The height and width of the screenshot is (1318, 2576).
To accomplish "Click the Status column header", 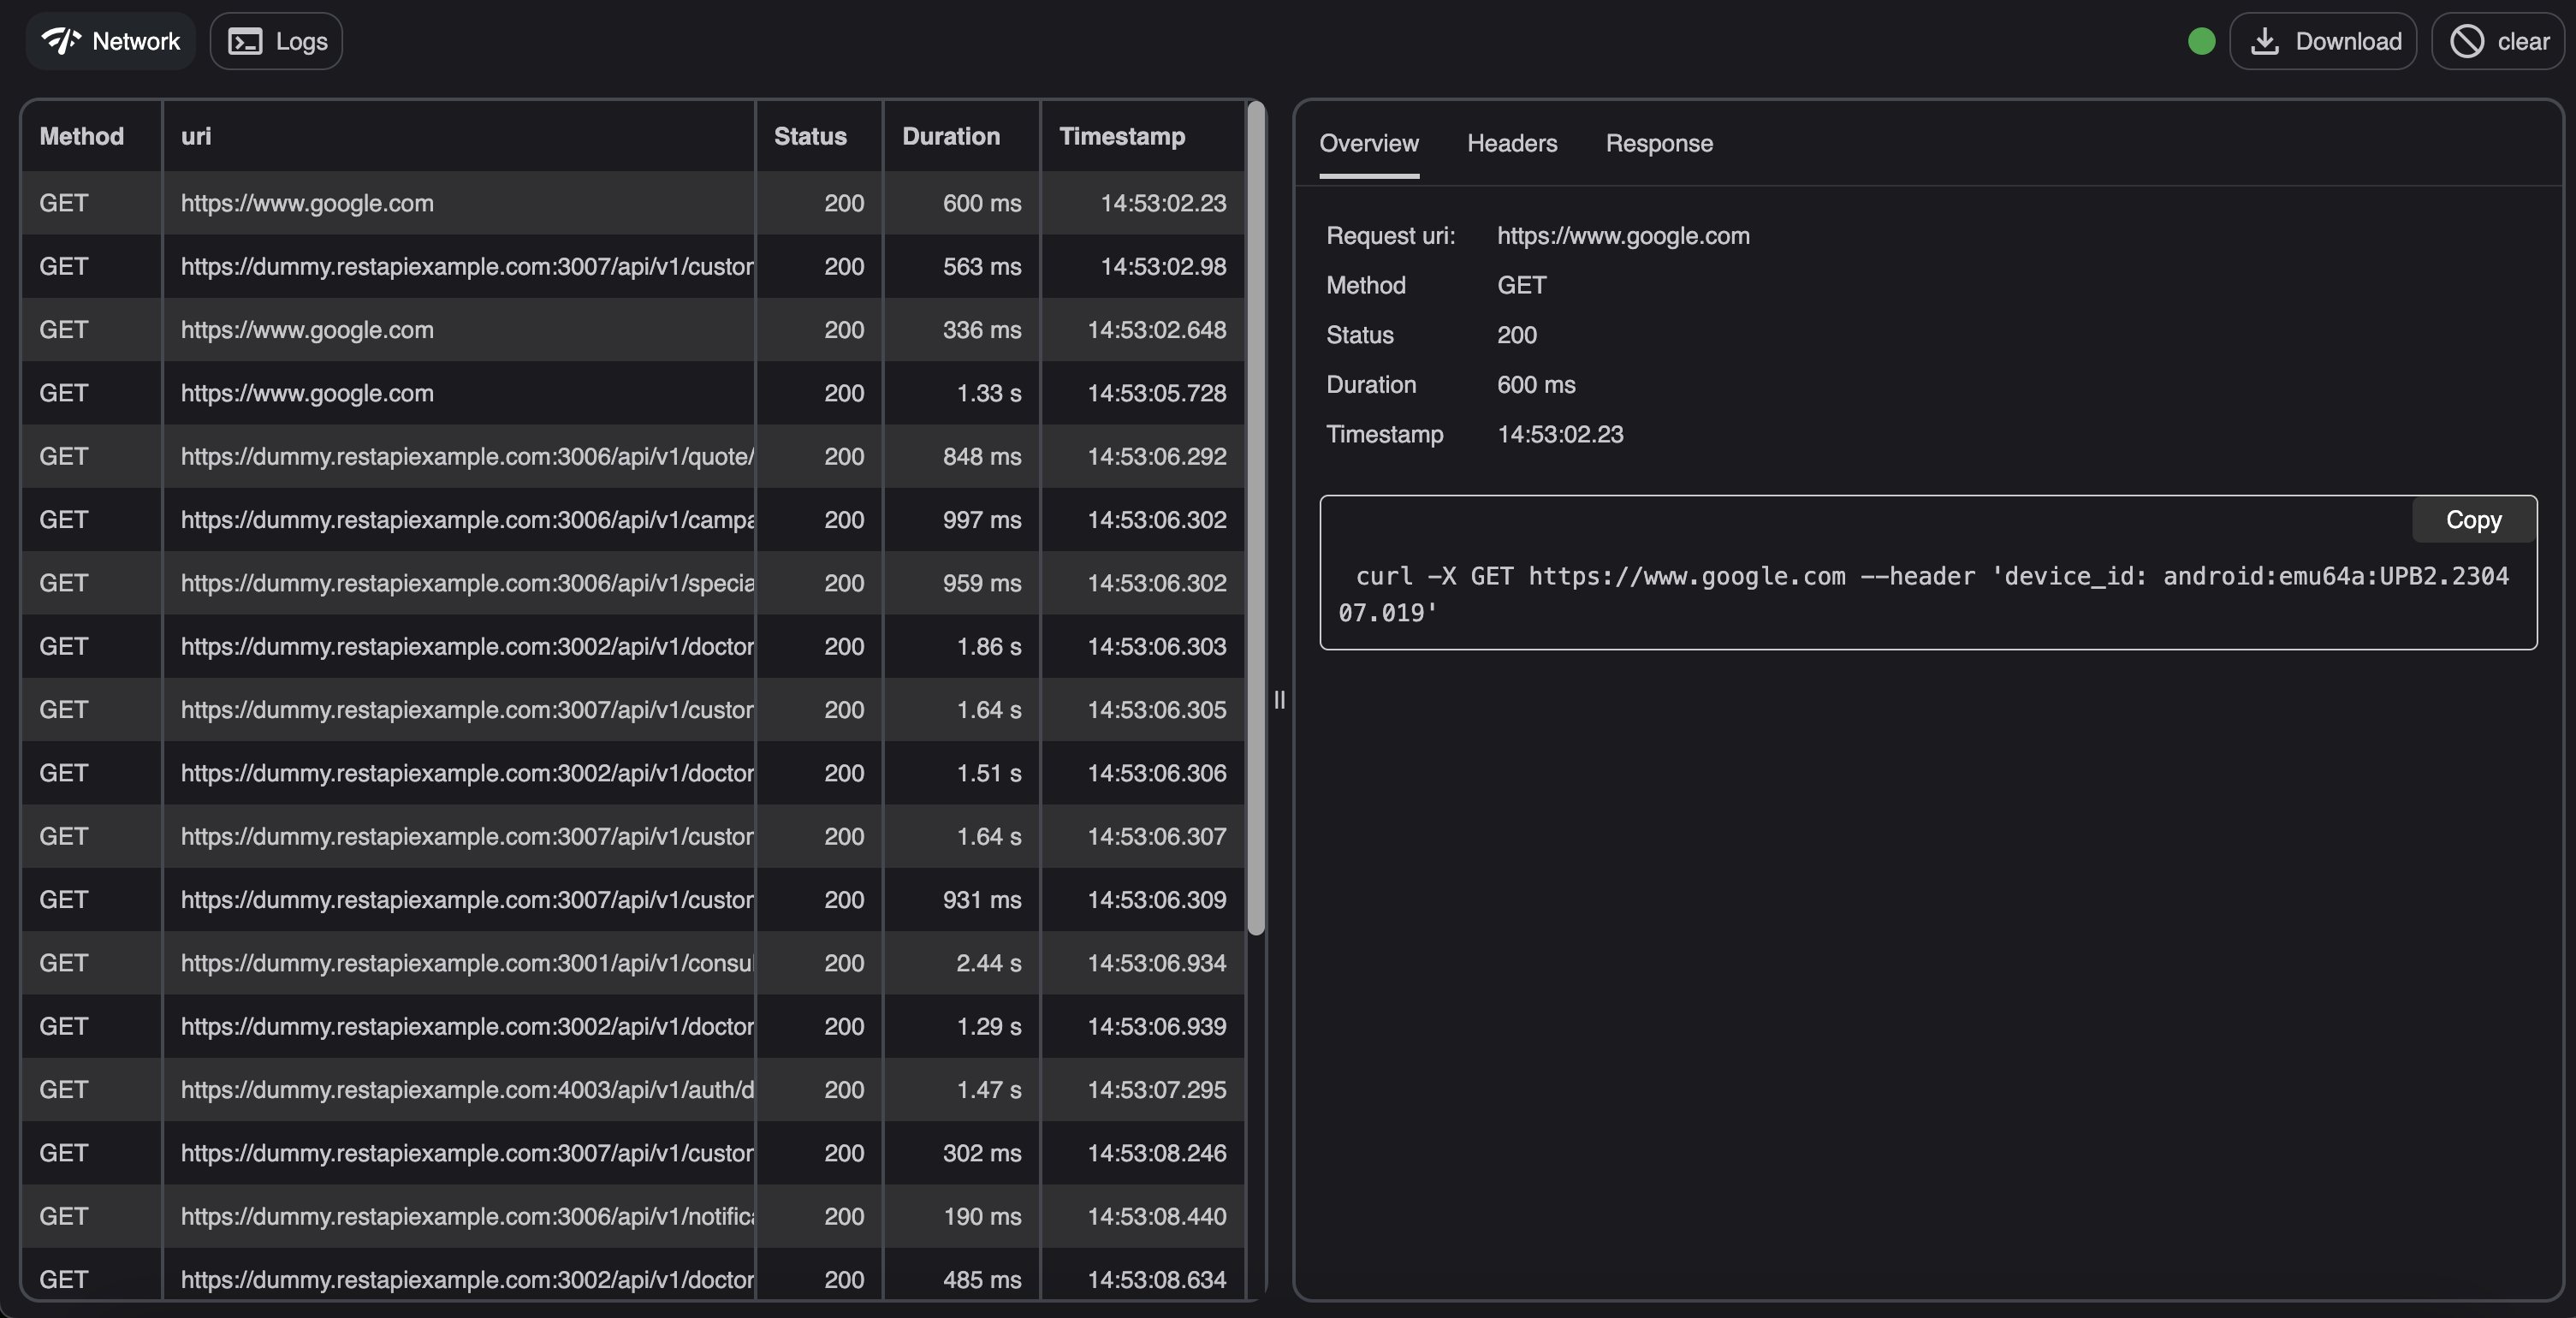I will [x=809, y=136].
